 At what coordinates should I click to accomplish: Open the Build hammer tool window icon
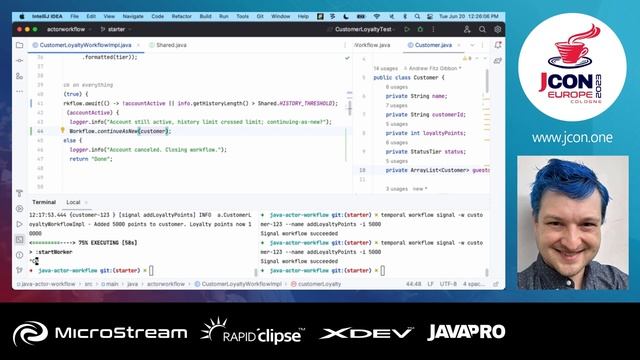pyautogui.click(x=19, y=193)
